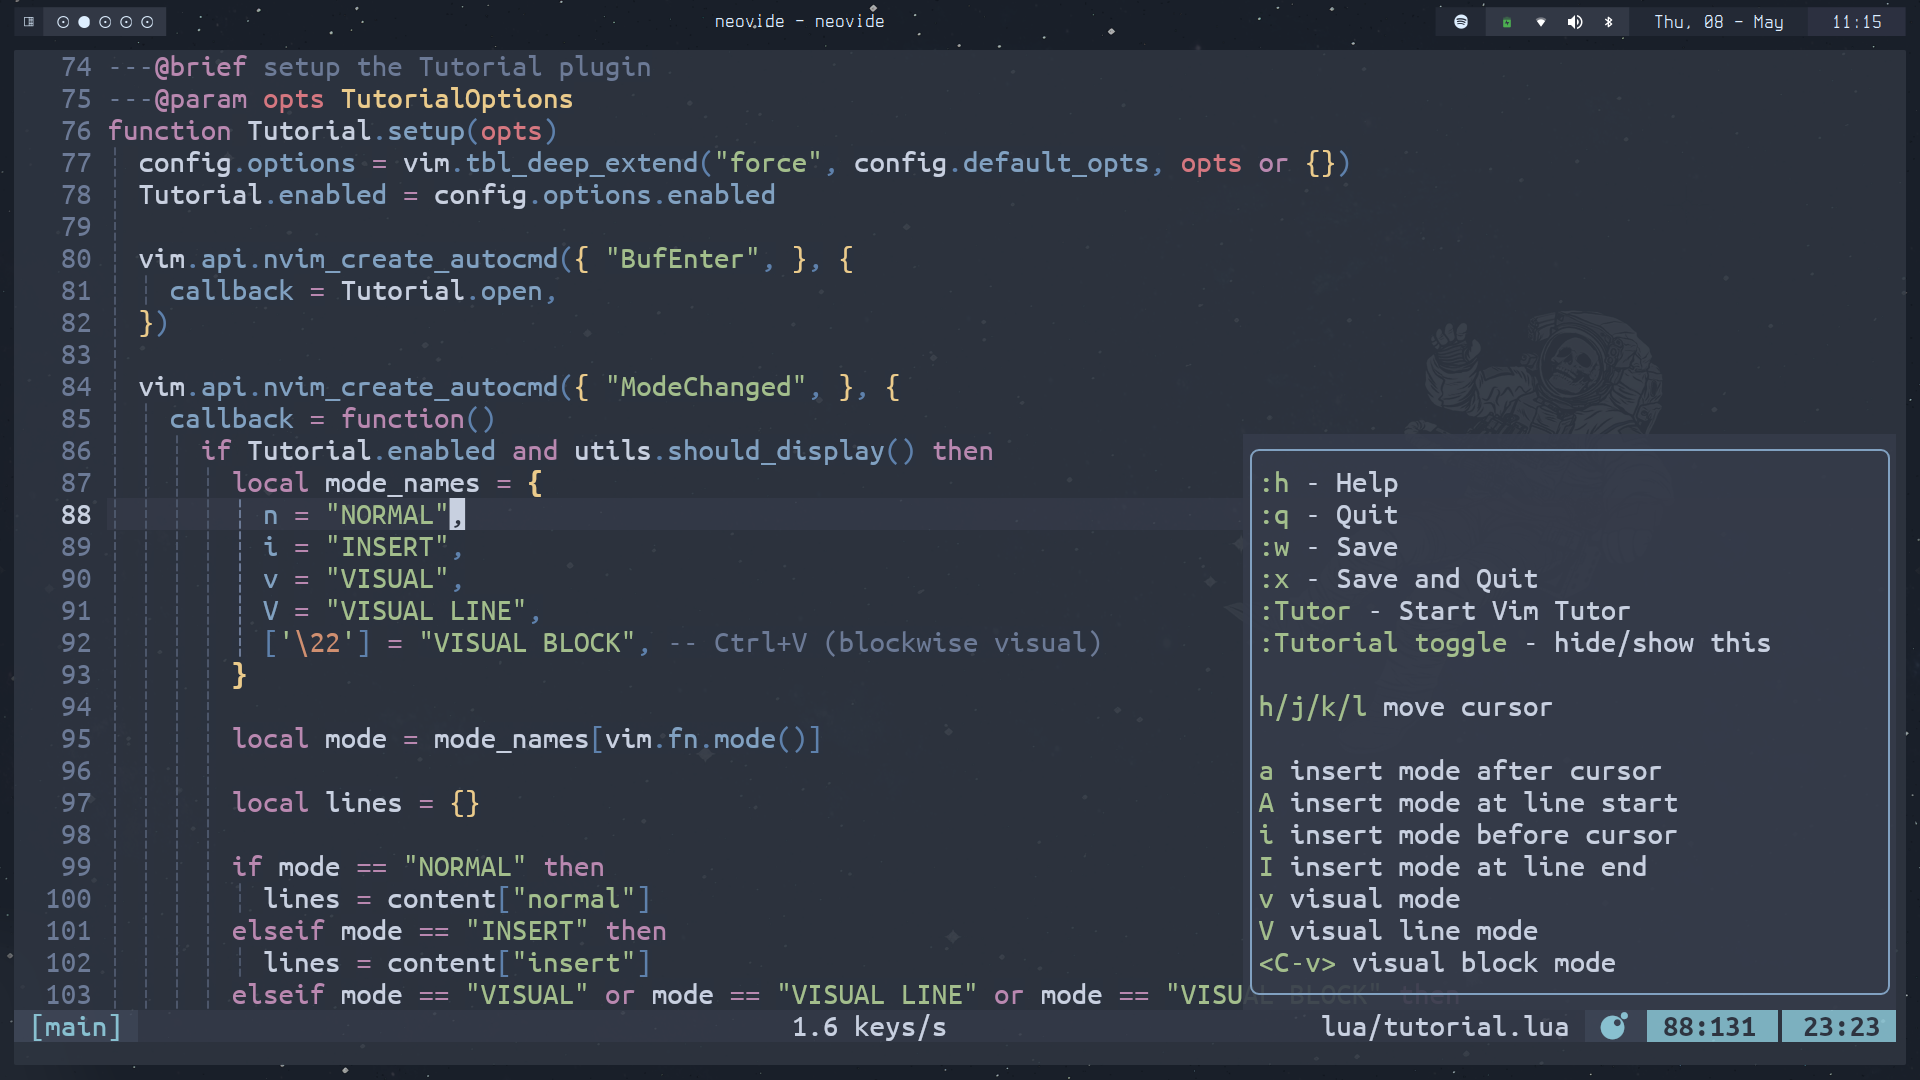Switch to the last workspace circle
Image resolution: width=1920 pixels, height=1080 pixels.
coord(147,22)
